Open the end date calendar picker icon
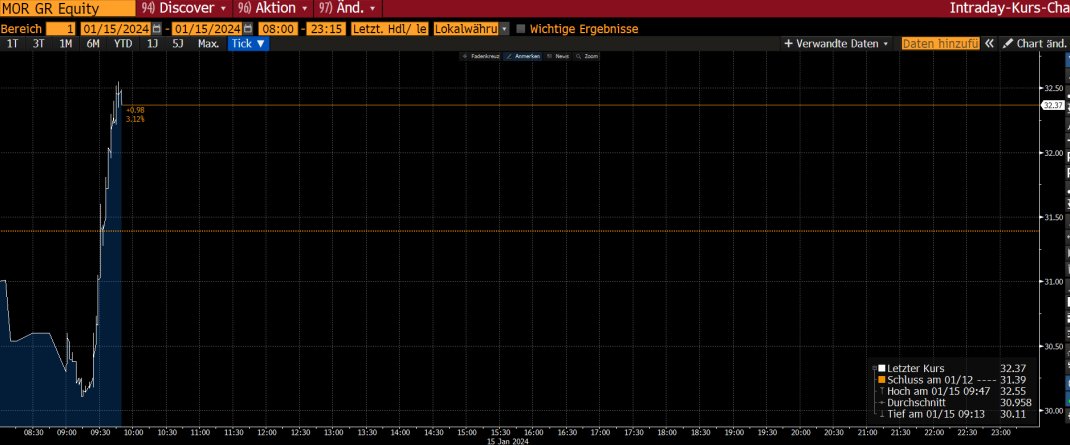This screenshot has width=1070, height=445. (247, 29)
